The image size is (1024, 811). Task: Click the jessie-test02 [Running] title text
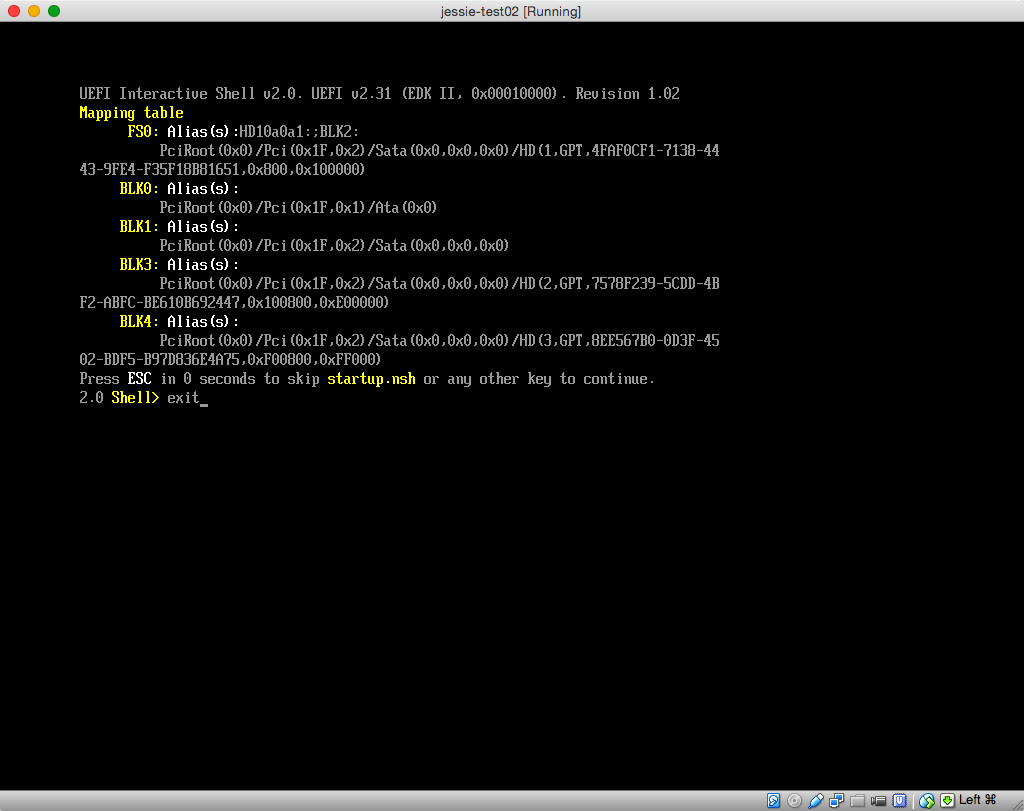tap(511, 11)
